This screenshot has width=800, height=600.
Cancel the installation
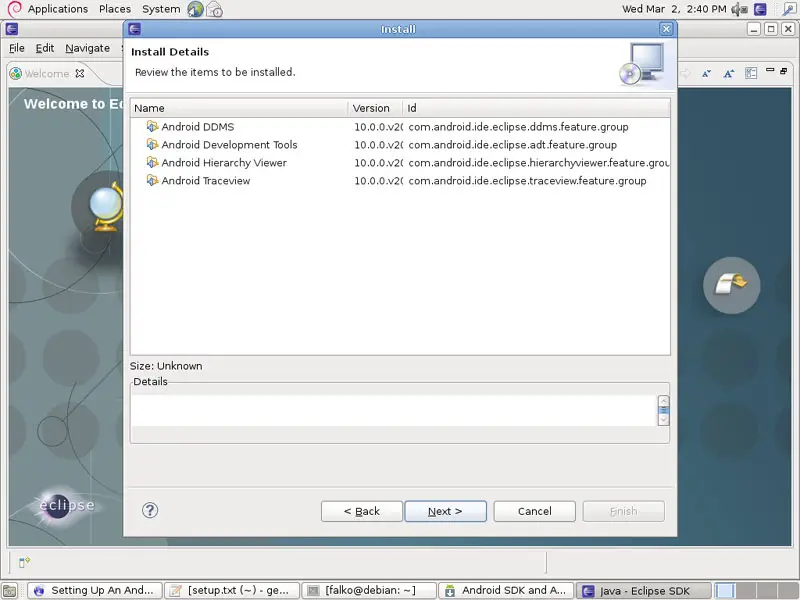tap(535, 511)
